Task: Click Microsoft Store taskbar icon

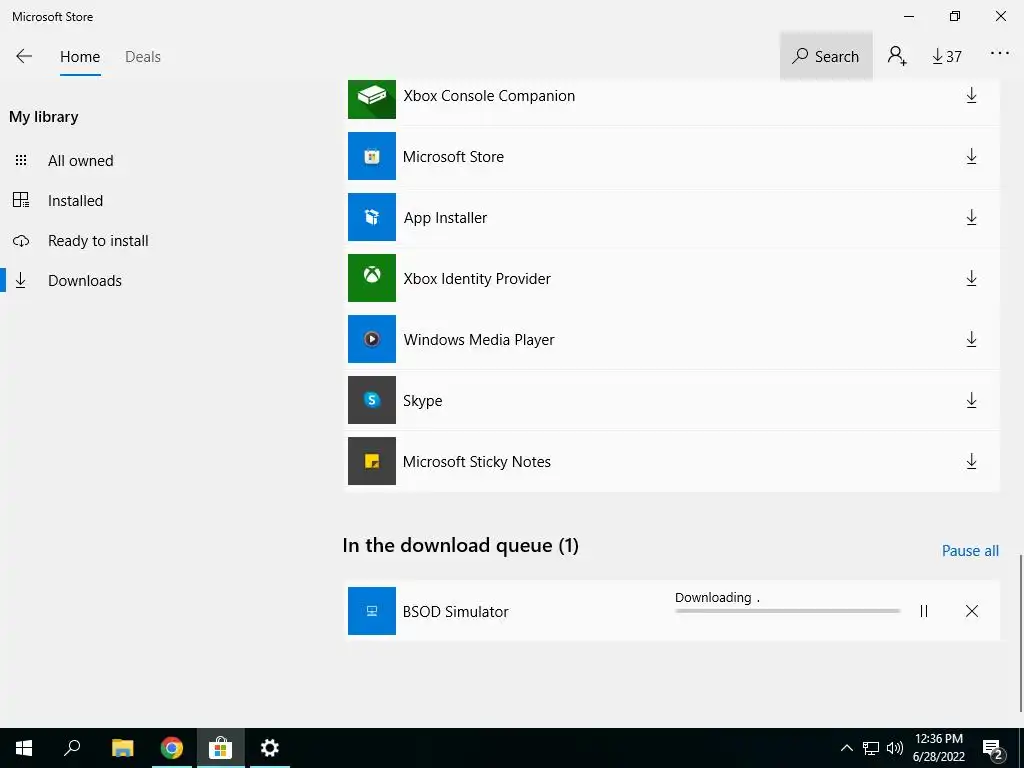Action: click(x=221, y=748)
